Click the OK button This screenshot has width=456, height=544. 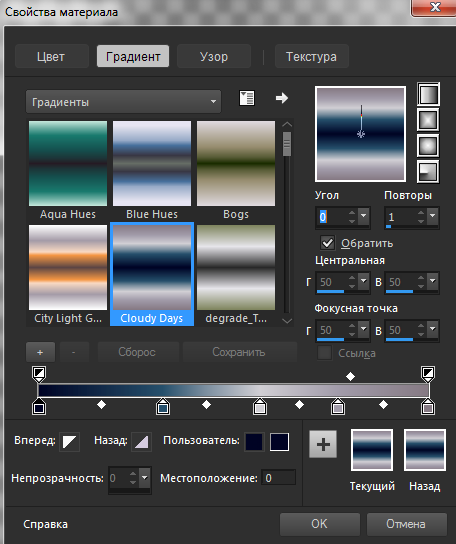320,524
